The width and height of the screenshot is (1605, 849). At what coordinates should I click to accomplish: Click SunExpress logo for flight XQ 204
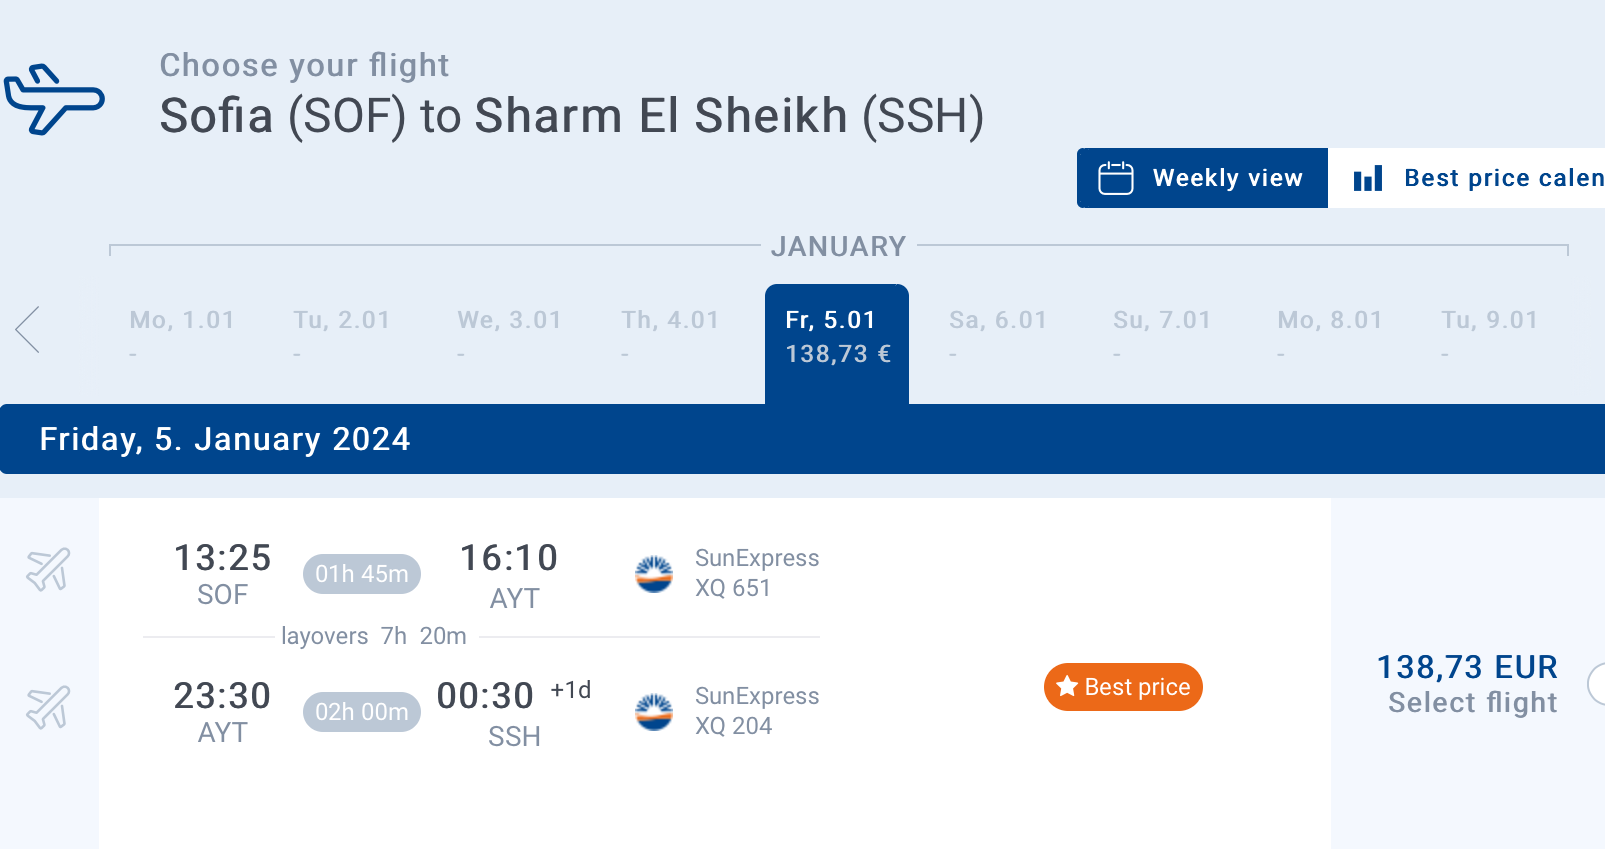click(654, 712)
